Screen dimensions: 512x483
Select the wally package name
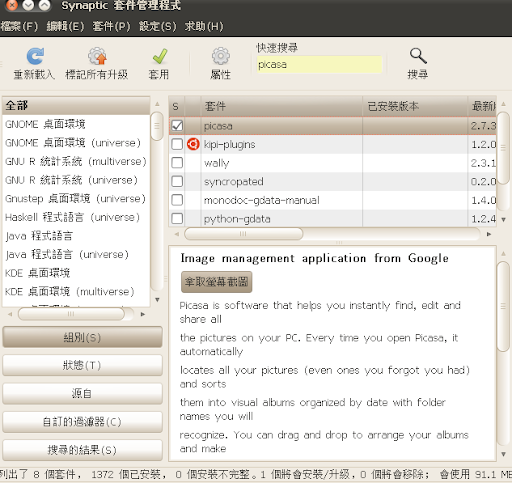click(217, 163)
